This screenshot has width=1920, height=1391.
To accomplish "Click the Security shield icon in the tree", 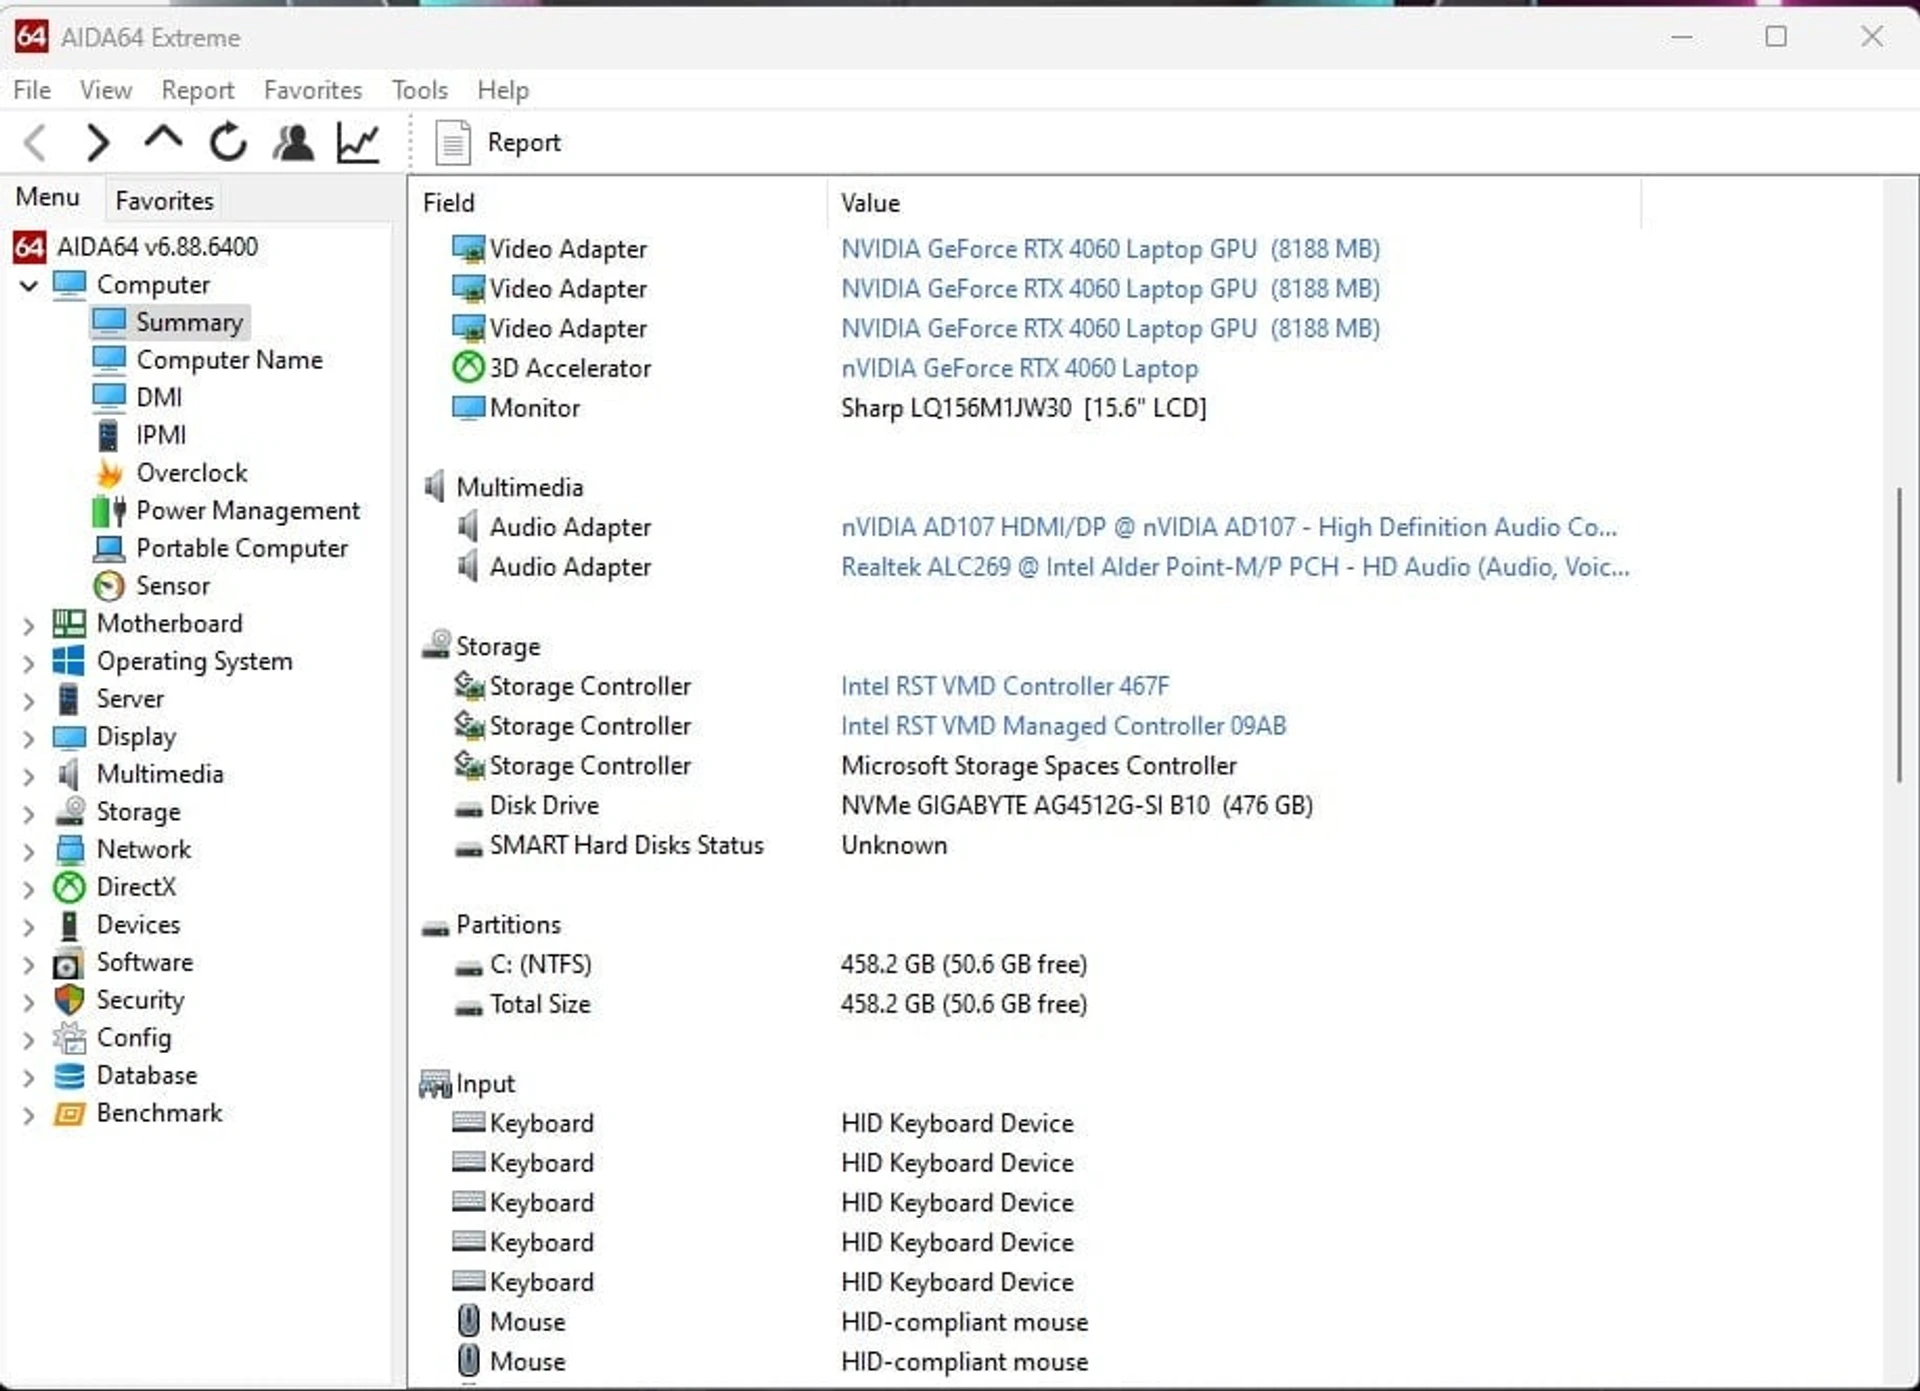I will 69,1000.
